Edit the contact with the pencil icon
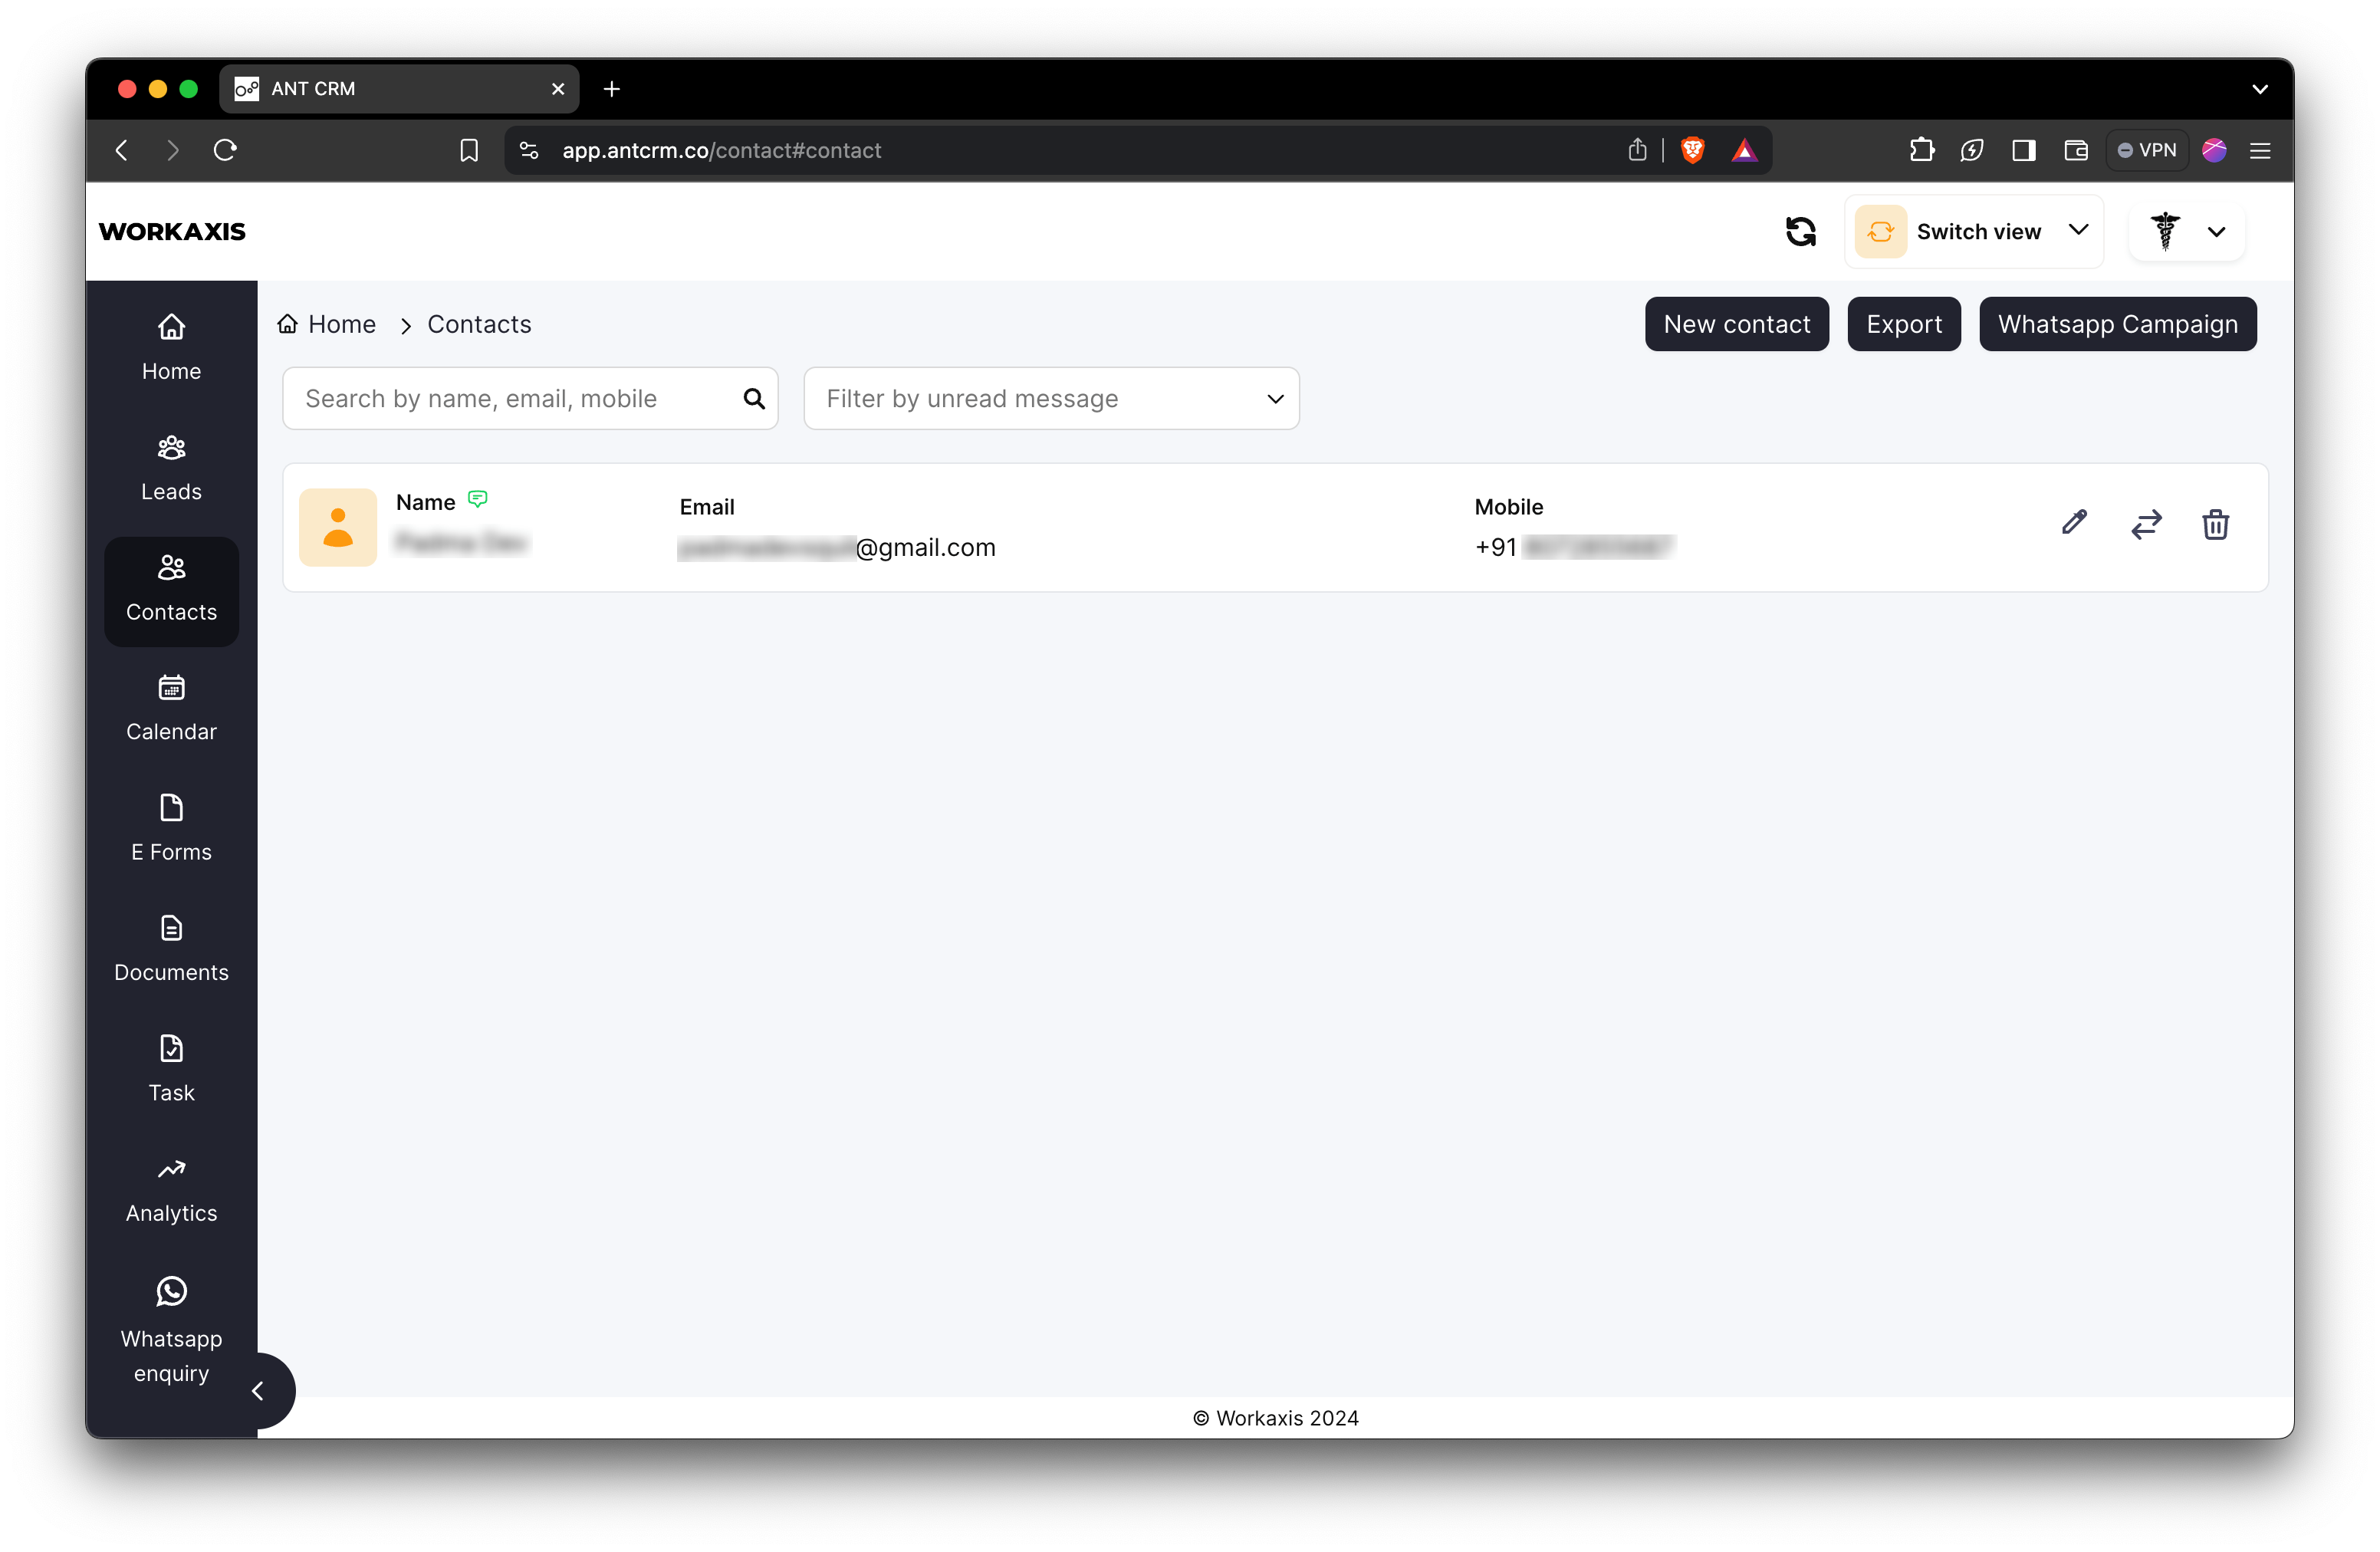 coord(2074,523)
